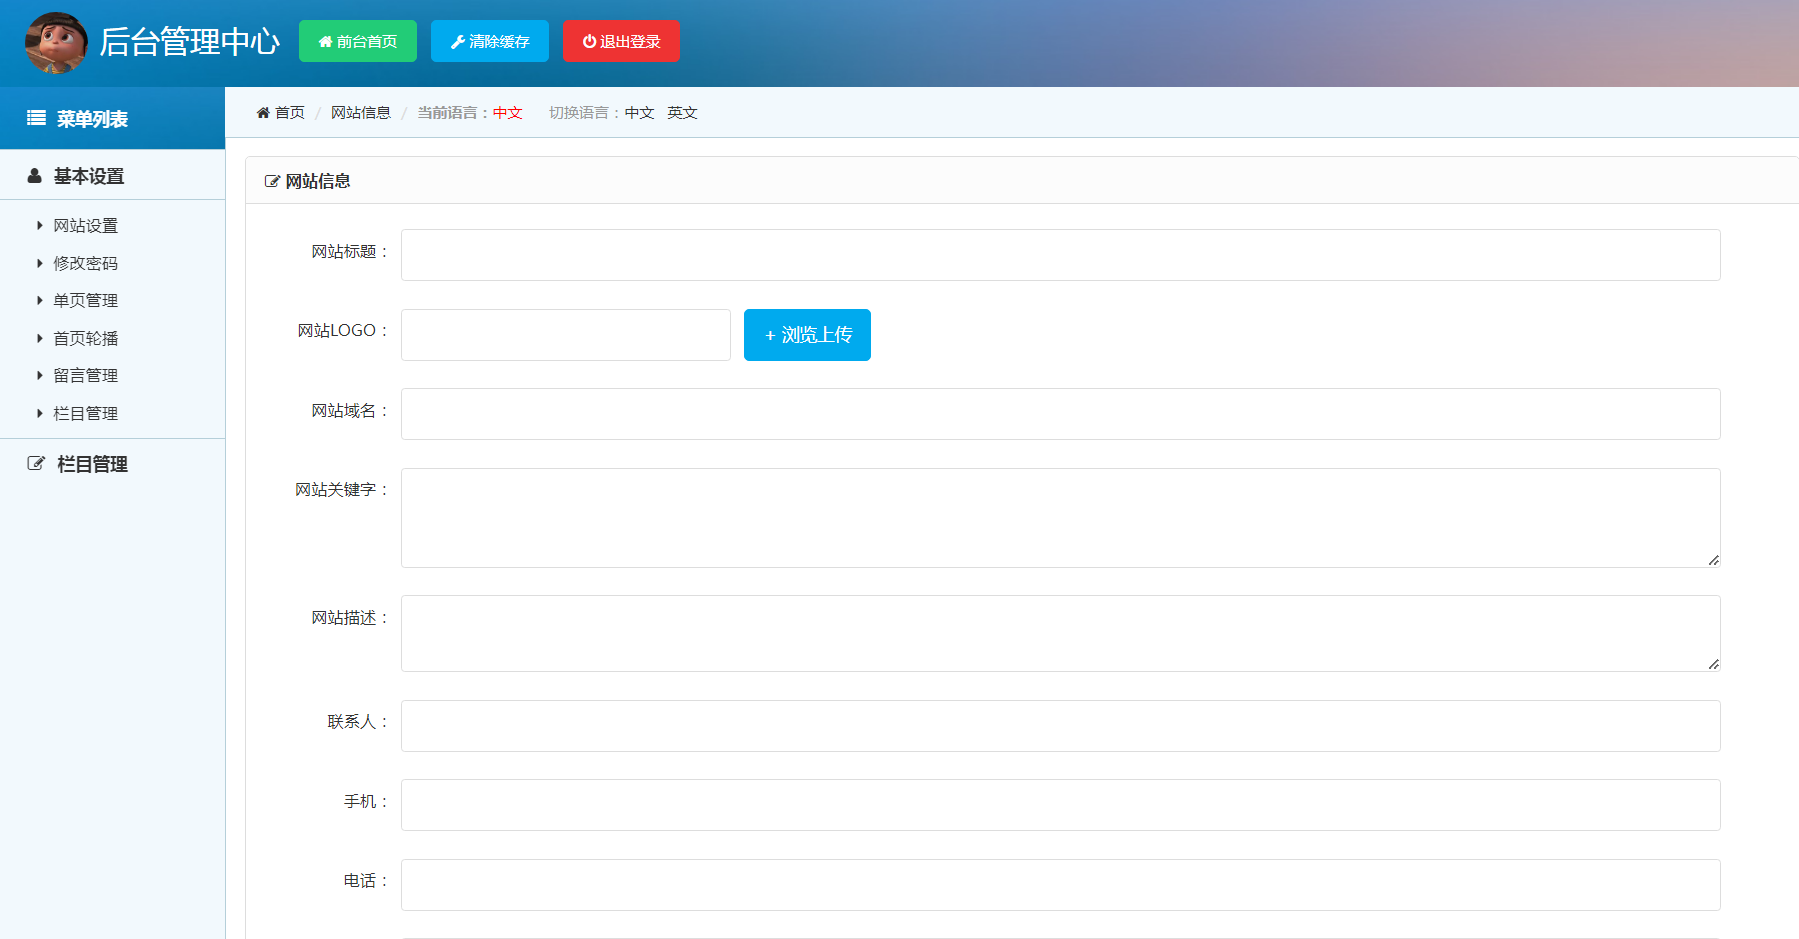Open 修改密码 in the sidebar
1799x939 pixels.
(x=85, y=263)
